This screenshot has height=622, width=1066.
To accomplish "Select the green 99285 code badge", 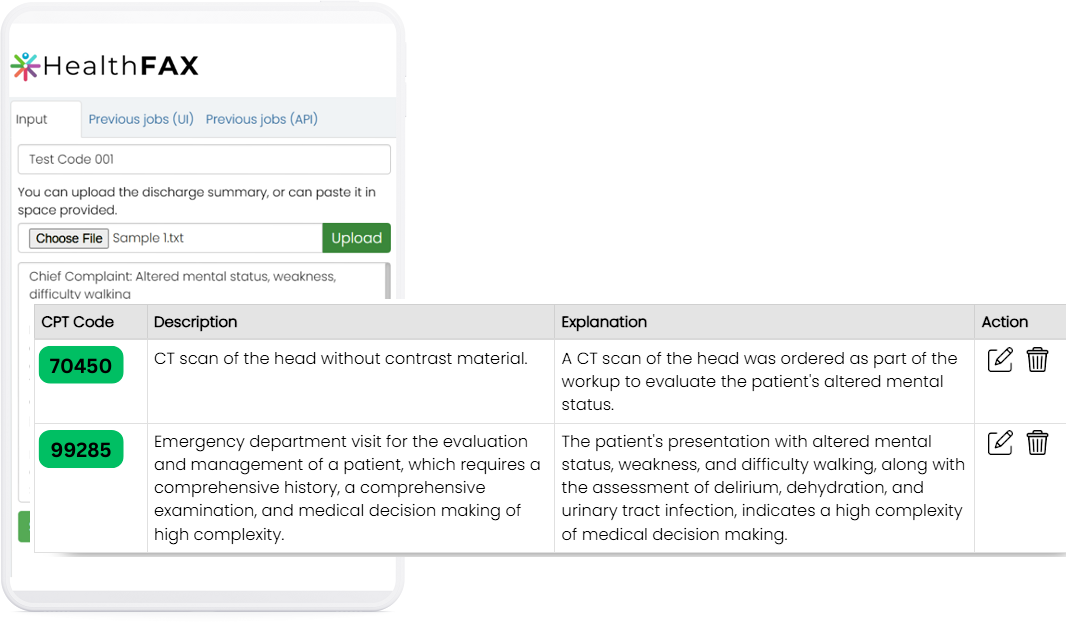I will pos(80,450).
